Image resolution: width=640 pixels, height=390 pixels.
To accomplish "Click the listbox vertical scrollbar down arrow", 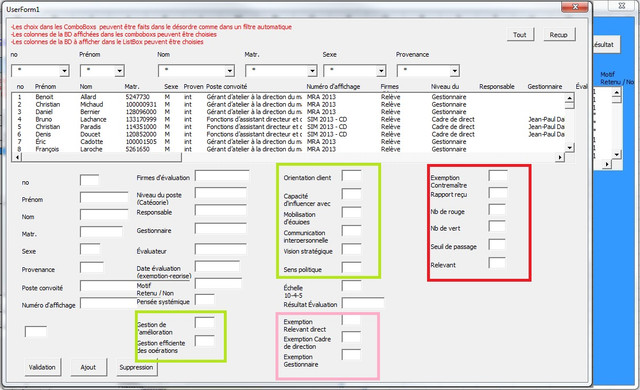I will pos(570,147).
